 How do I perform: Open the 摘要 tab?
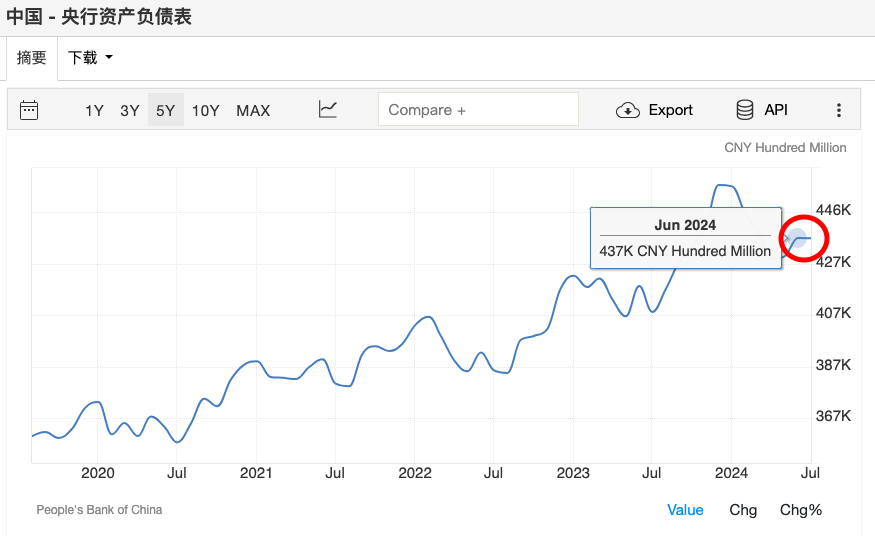click(x=32, y=58)
